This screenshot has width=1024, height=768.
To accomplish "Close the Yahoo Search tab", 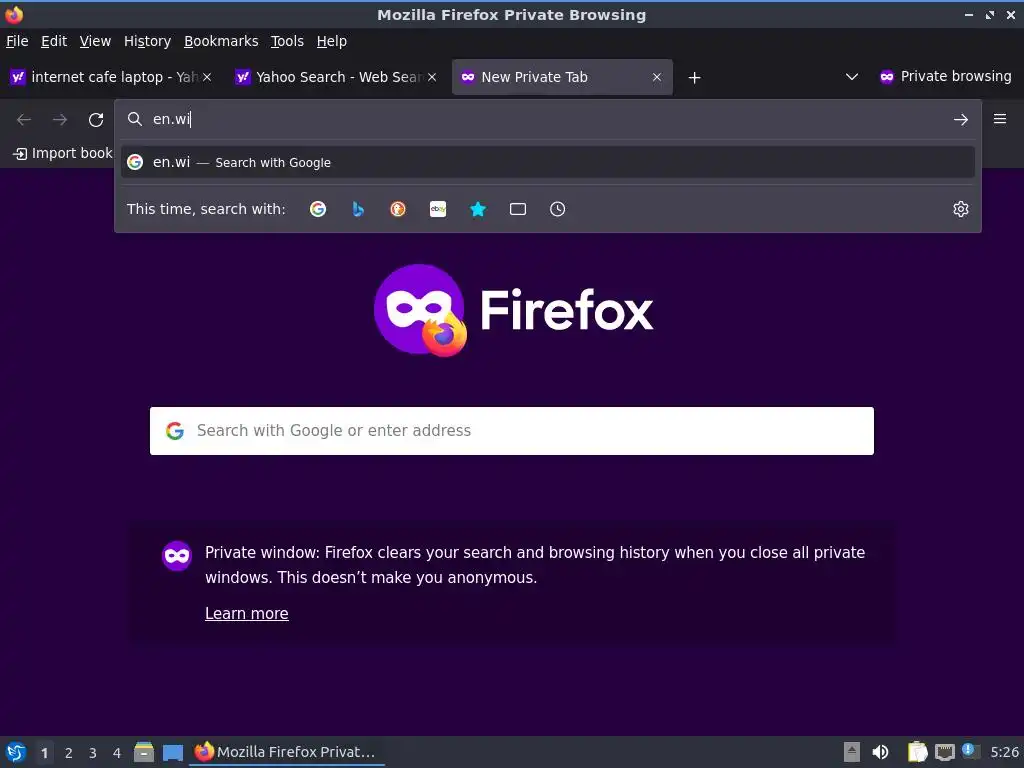I will (432, 77).
